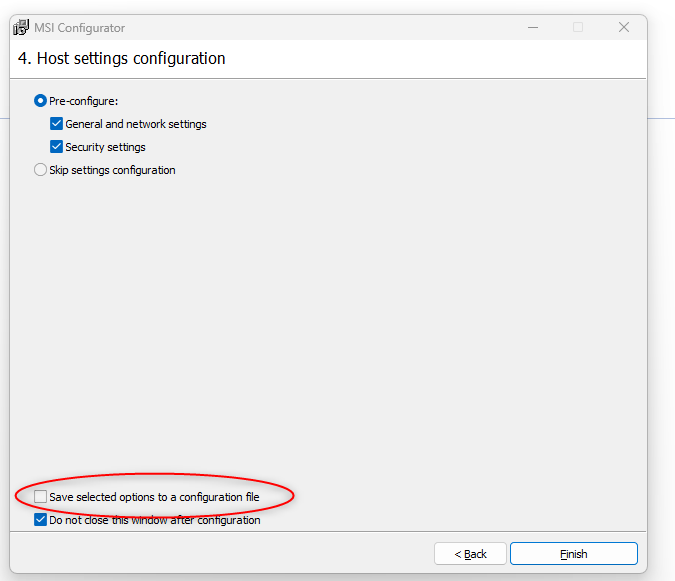Choose Skip settings configuration option
The image size is (675, 581).
[40, 170]
